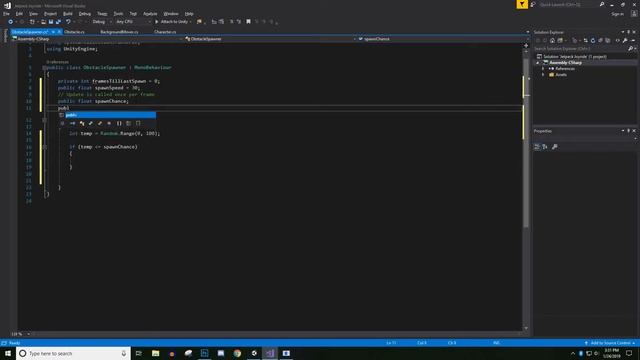
Task: Click the wrench Properties icon in Solution Explorer
Action: [x=625, y=40]
